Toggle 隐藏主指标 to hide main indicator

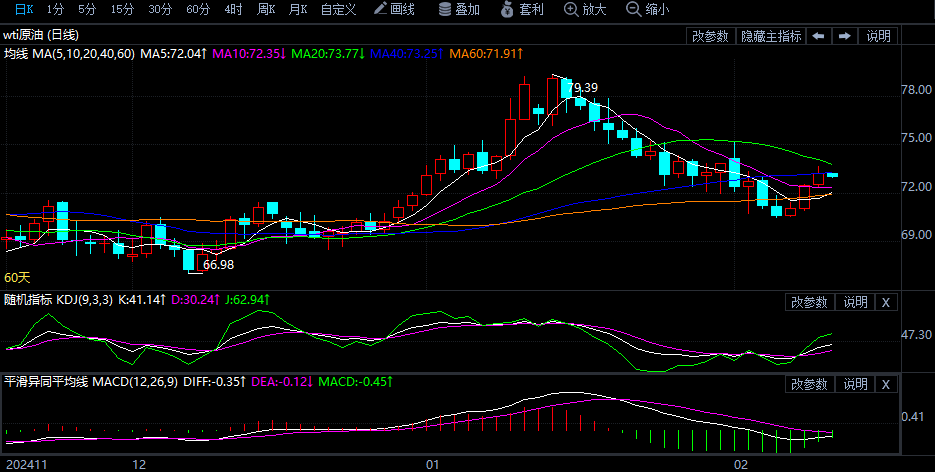tap(770, 36)
